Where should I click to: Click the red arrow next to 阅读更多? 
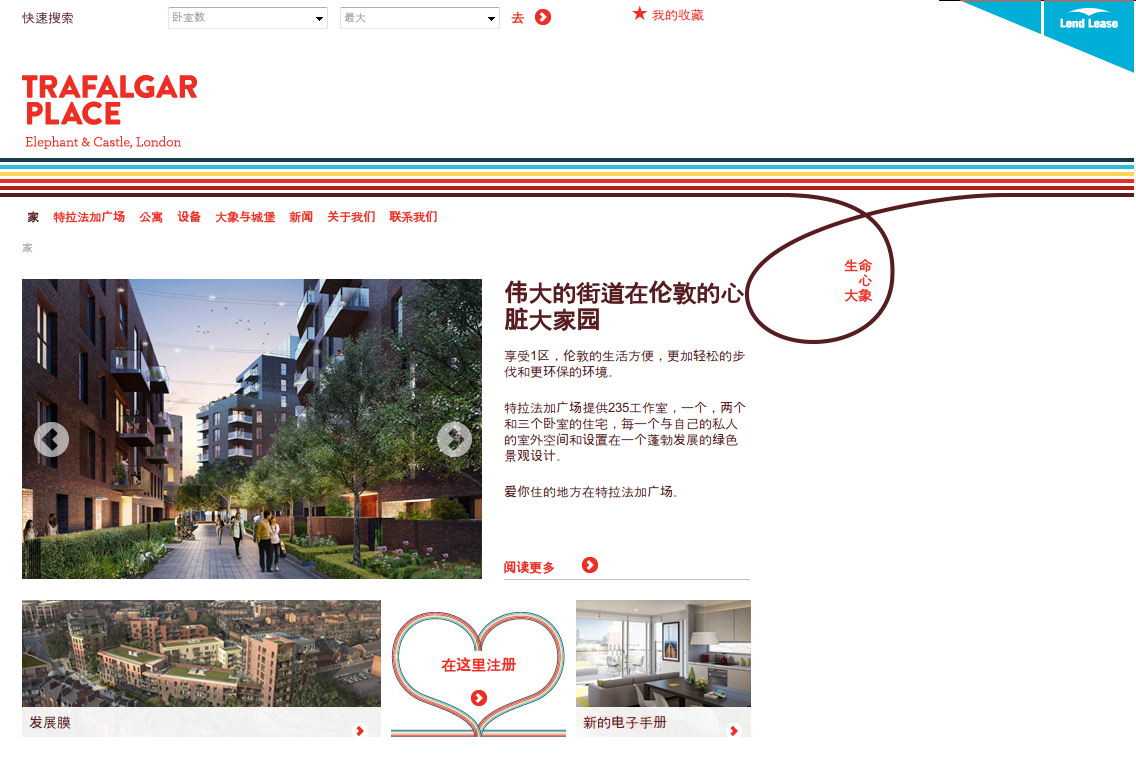590,565
